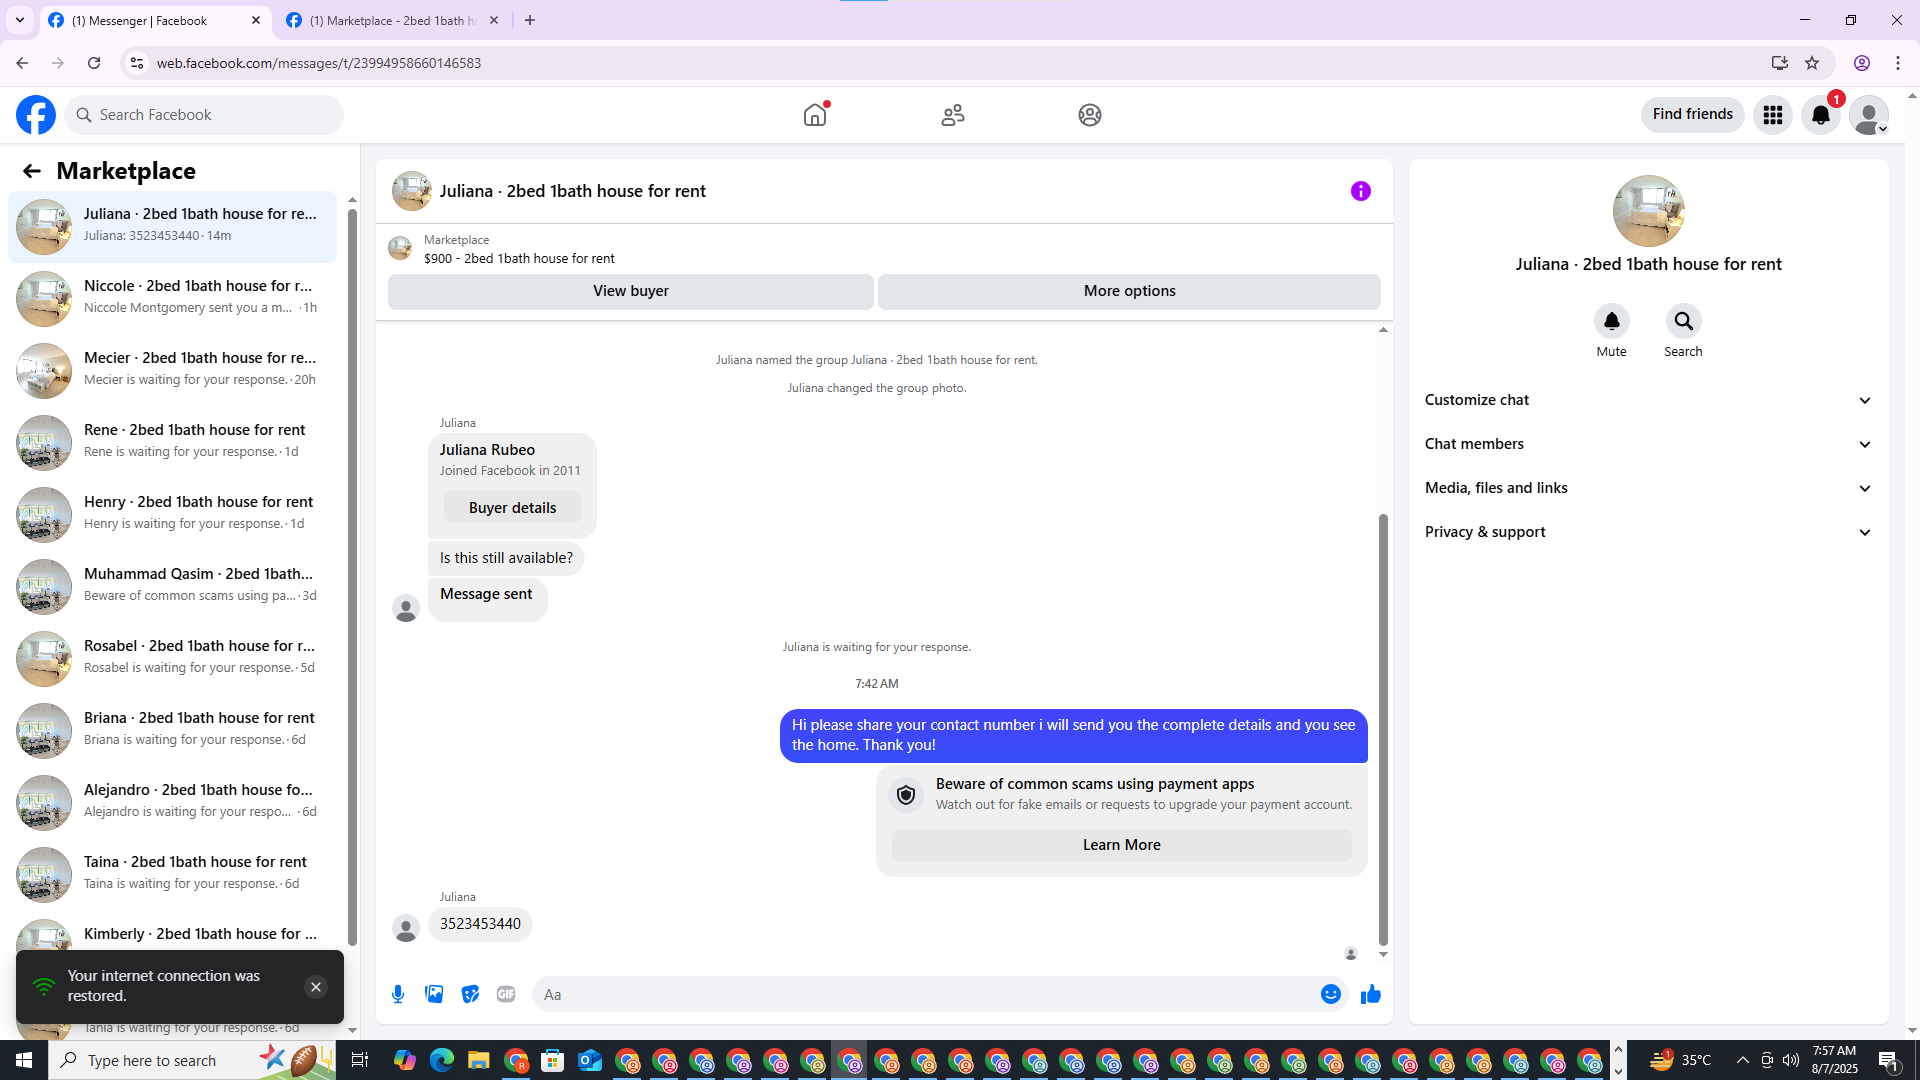Expand Chat members section
The width and height of the screenshot is (1920, 1080).
[x=1648, y=444]
